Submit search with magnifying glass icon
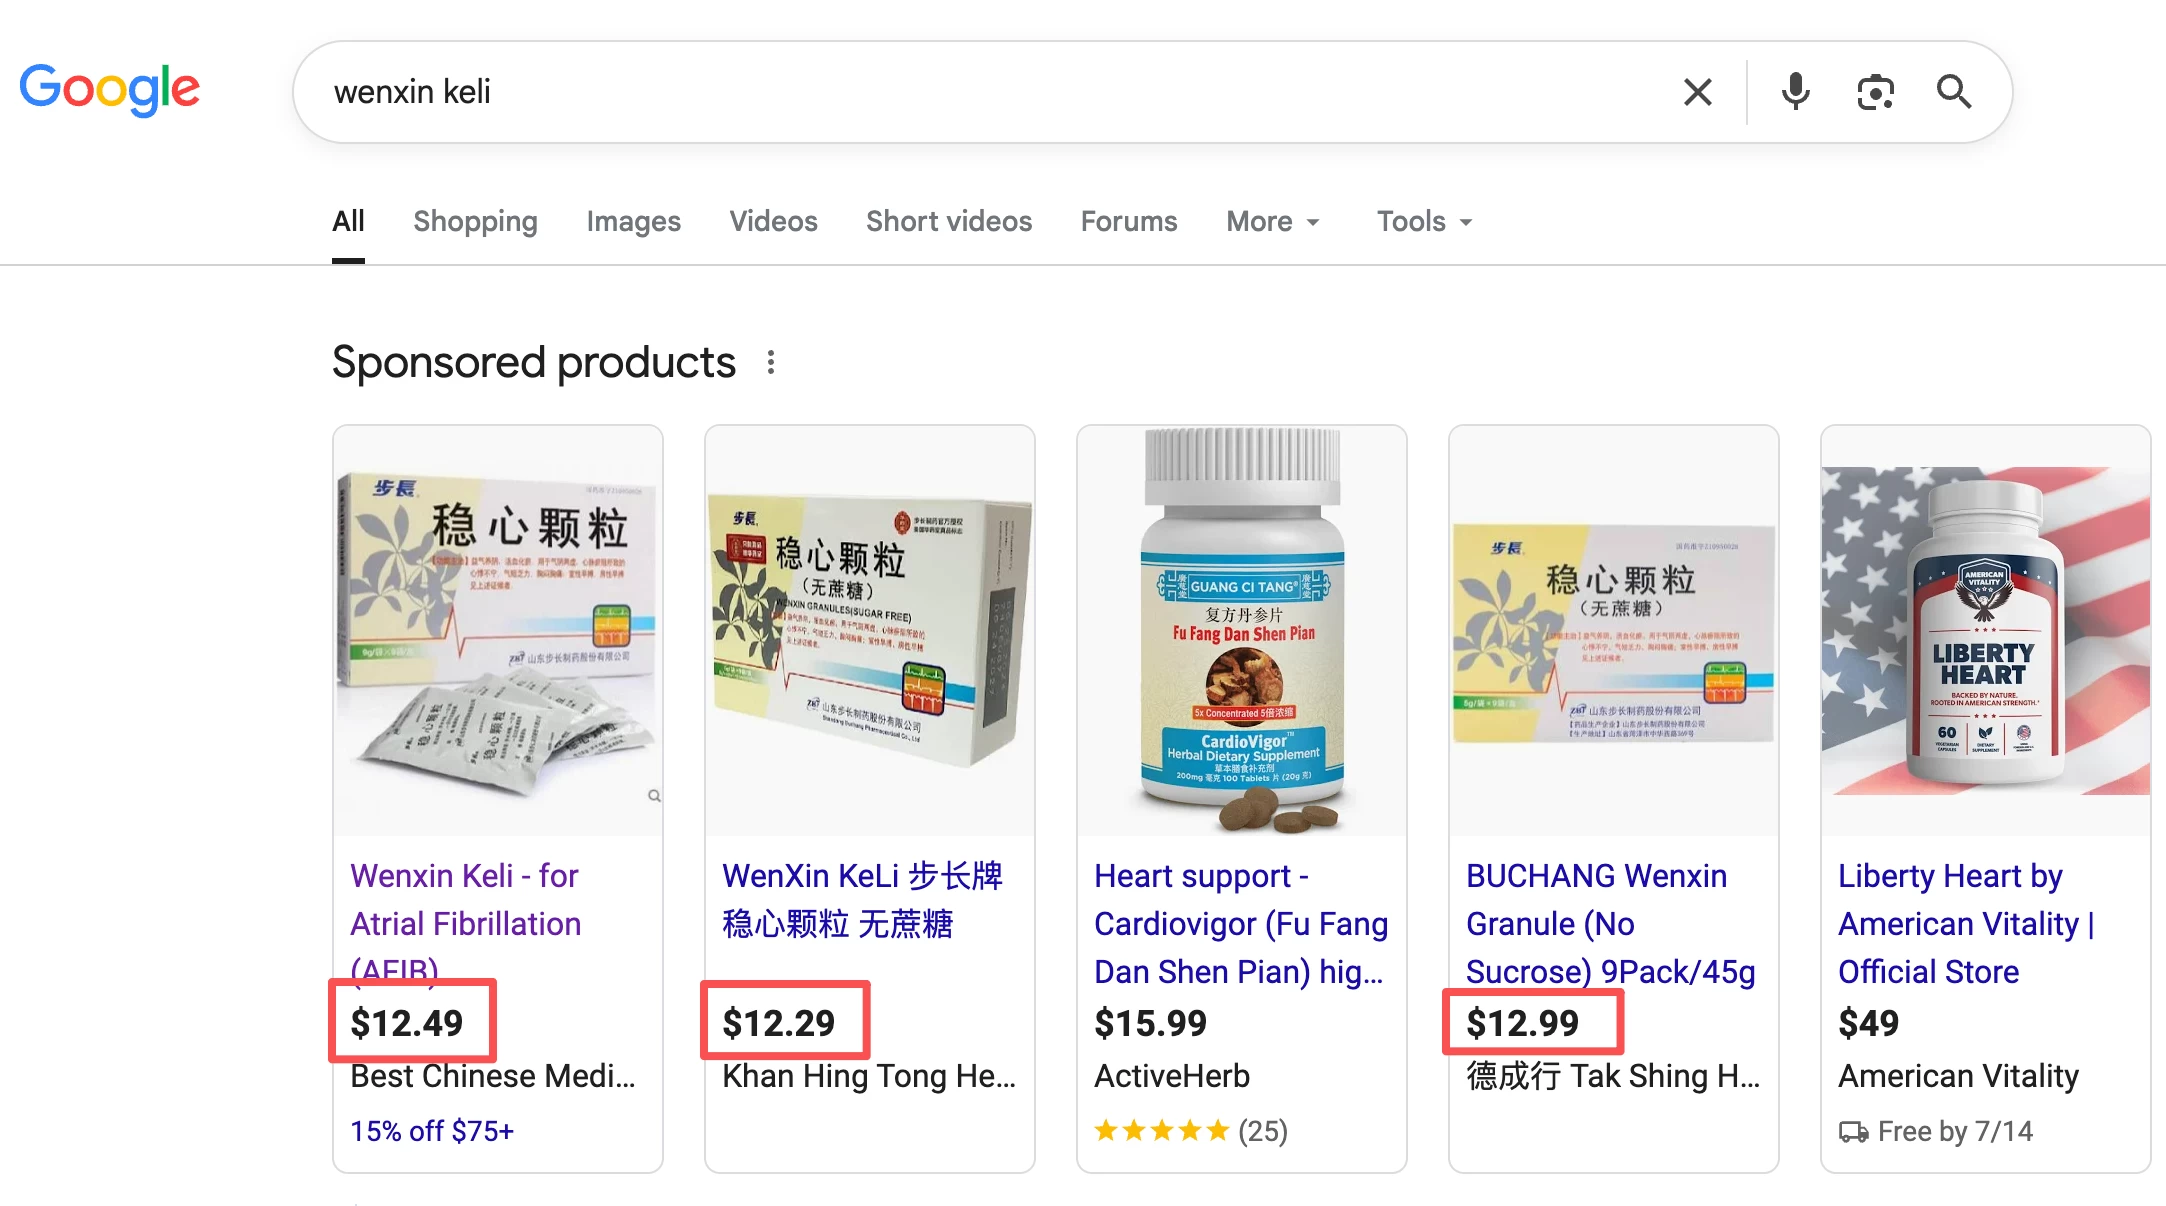Image resolution: width=2166 pixels, height=1206 pixels. [x=1953, y=92]
